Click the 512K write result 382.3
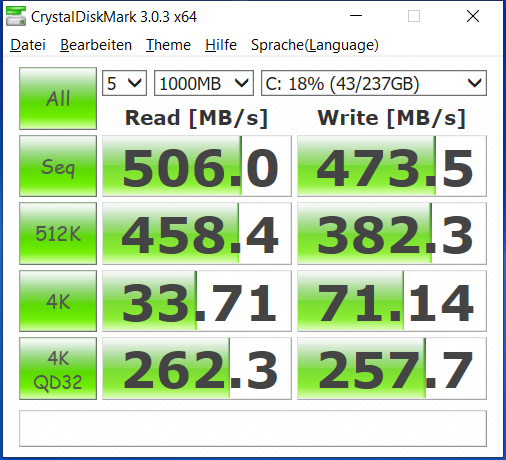Viewport: 506px width, 460px height. (x=392, y=233)
